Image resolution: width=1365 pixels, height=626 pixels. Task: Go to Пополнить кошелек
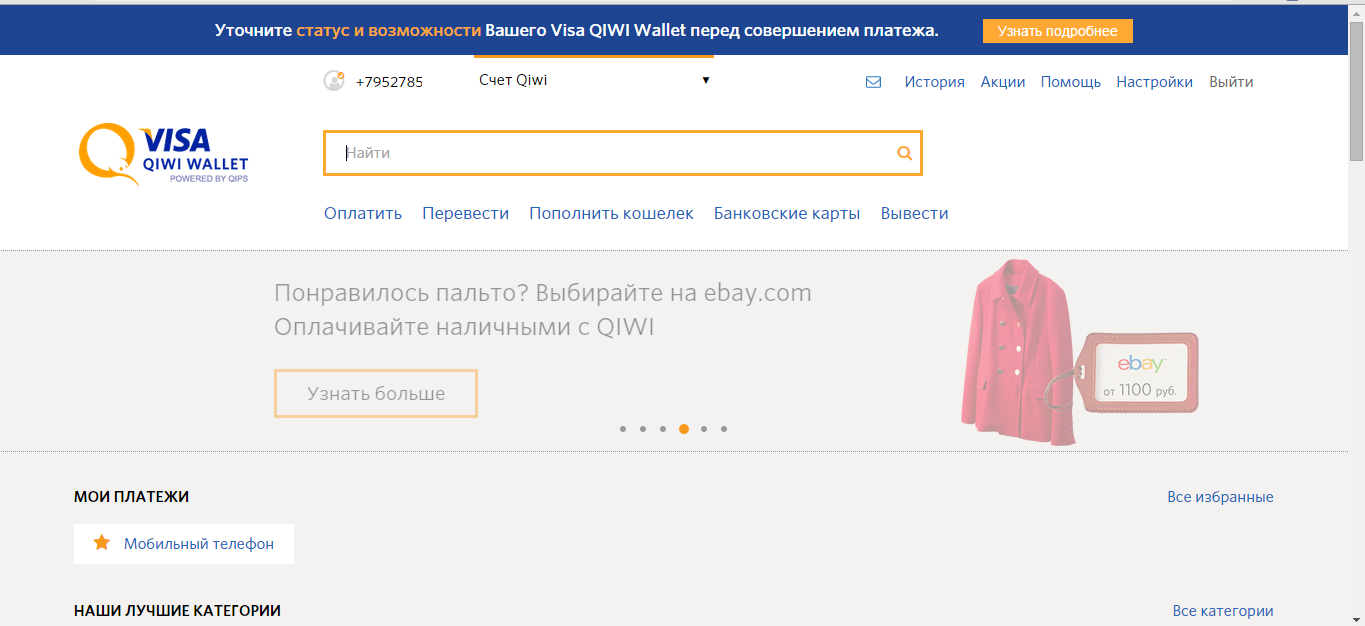611,213
